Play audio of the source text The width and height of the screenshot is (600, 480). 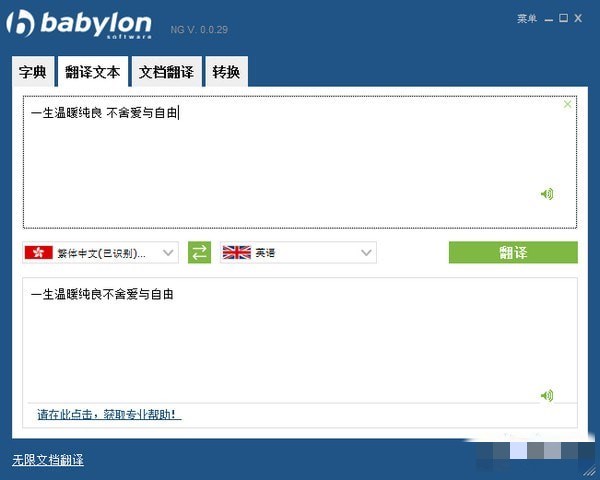(547, 194)
